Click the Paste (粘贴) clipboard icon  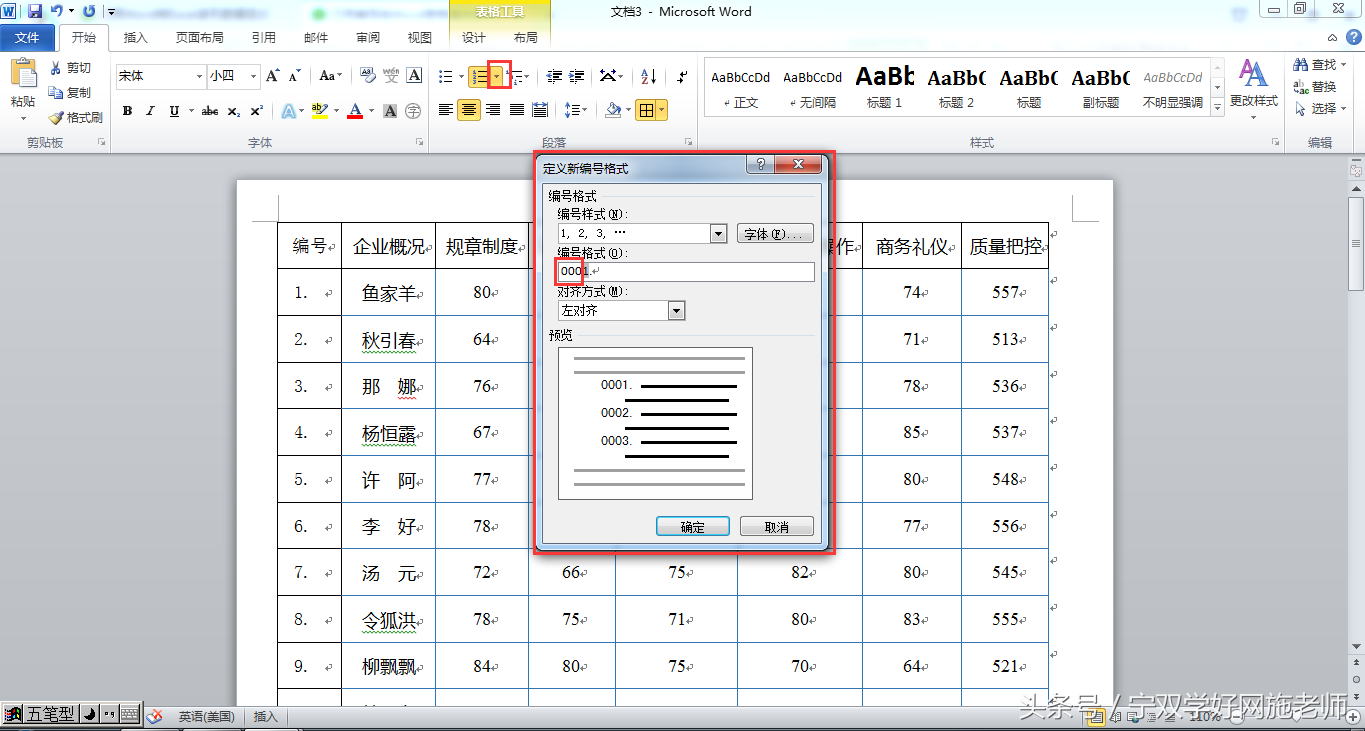pyautogui.click(x=22, y=73)
